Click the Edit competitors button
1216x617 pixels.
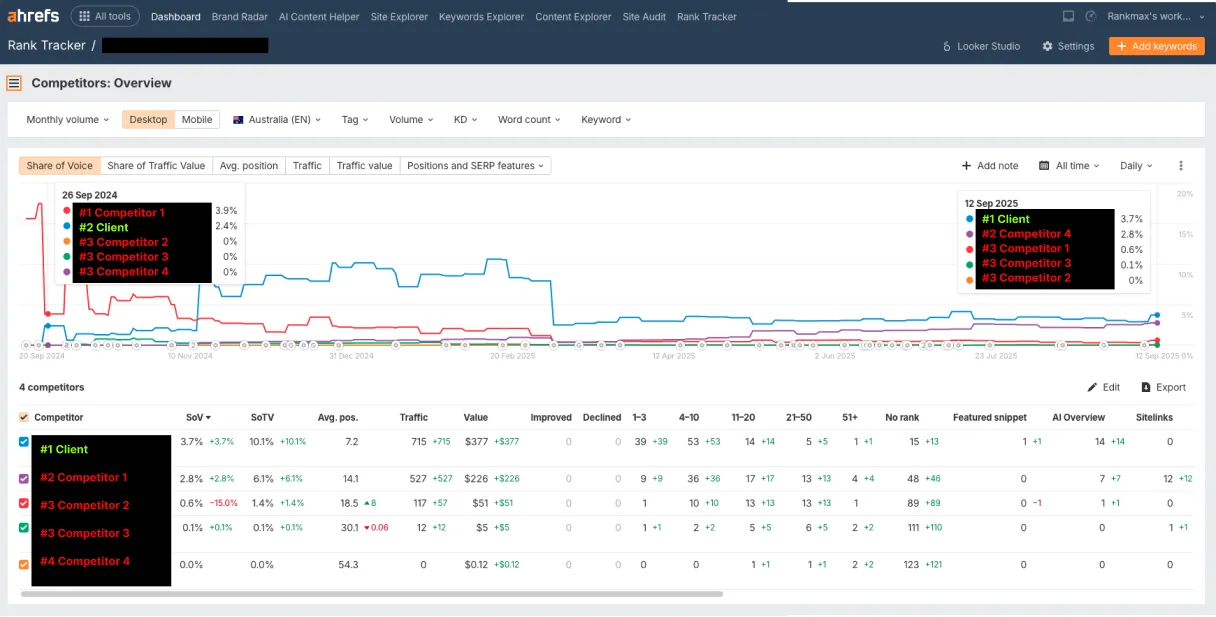point(1104,387)
